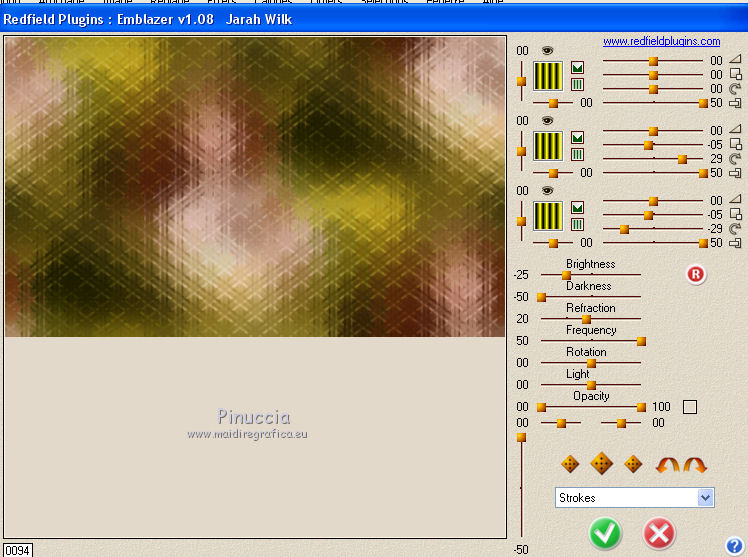This screenshot has height=557, width=748.
Task: Confirm with the green checkmark button
Action: [x=605, y=533]
